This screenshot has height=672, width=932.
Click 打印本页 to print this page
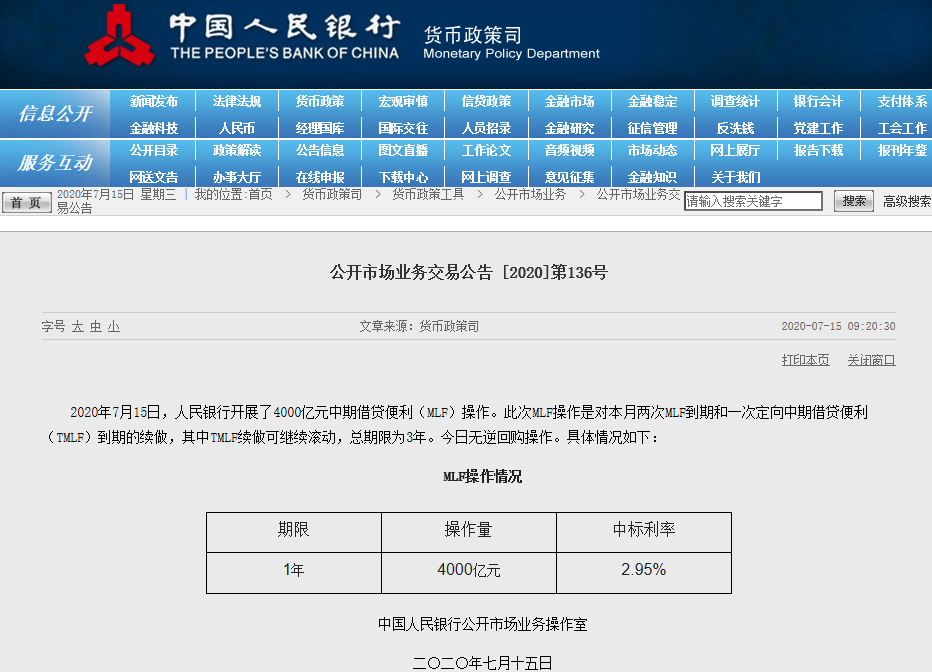click(x=806, y=360)
